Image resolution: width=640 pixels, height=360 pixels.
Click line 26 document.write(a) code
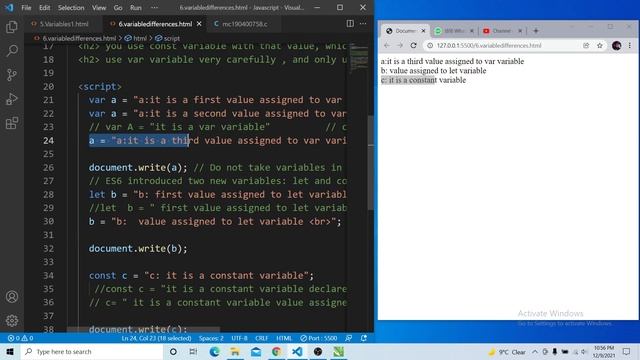[x=138, y=167]
